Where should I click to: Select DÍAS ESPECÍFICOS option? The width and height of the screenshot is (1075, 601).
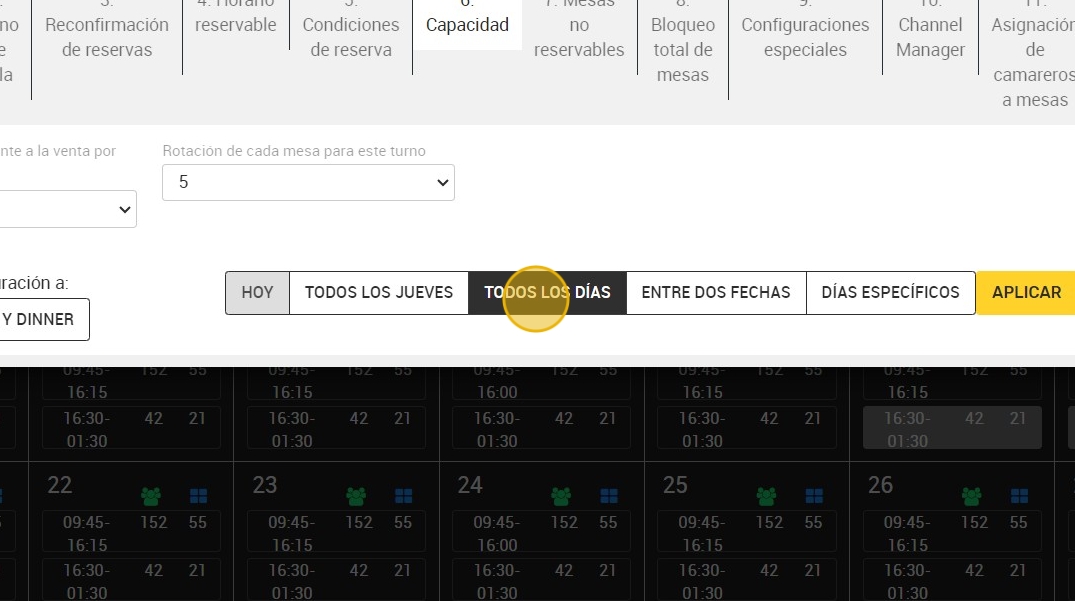tap(891, 293)
